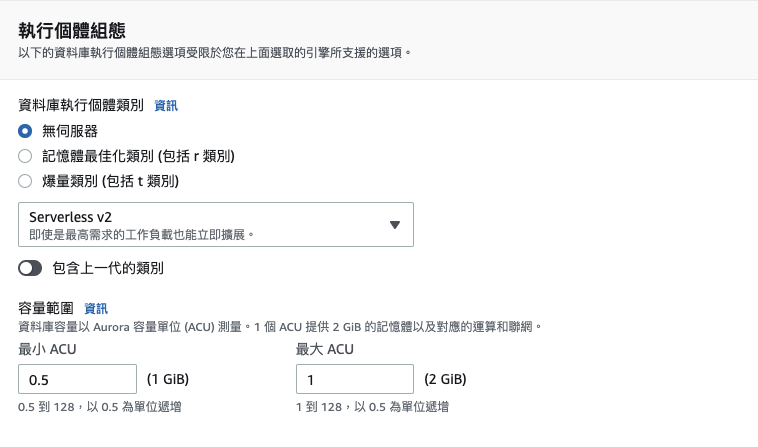758x447 pixels.
Task: Click the (2 GiB) text beside maximum ACU
Action: 446,380
